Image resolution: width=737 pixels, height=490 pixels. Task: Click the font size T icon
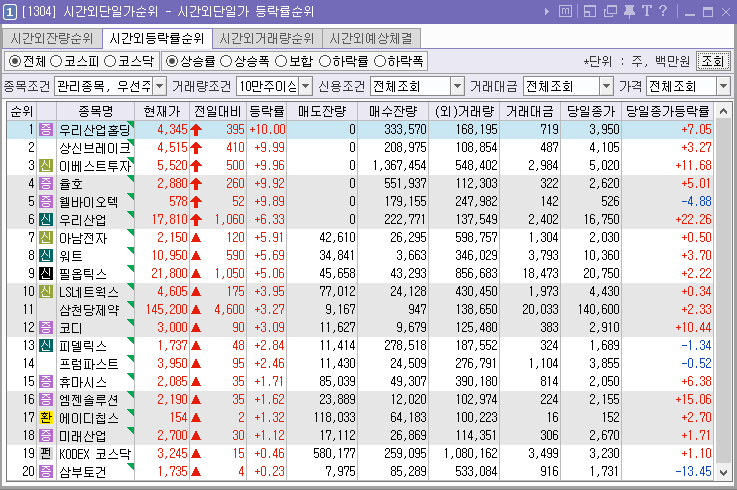pyautogui.click(x=647, y=11)
